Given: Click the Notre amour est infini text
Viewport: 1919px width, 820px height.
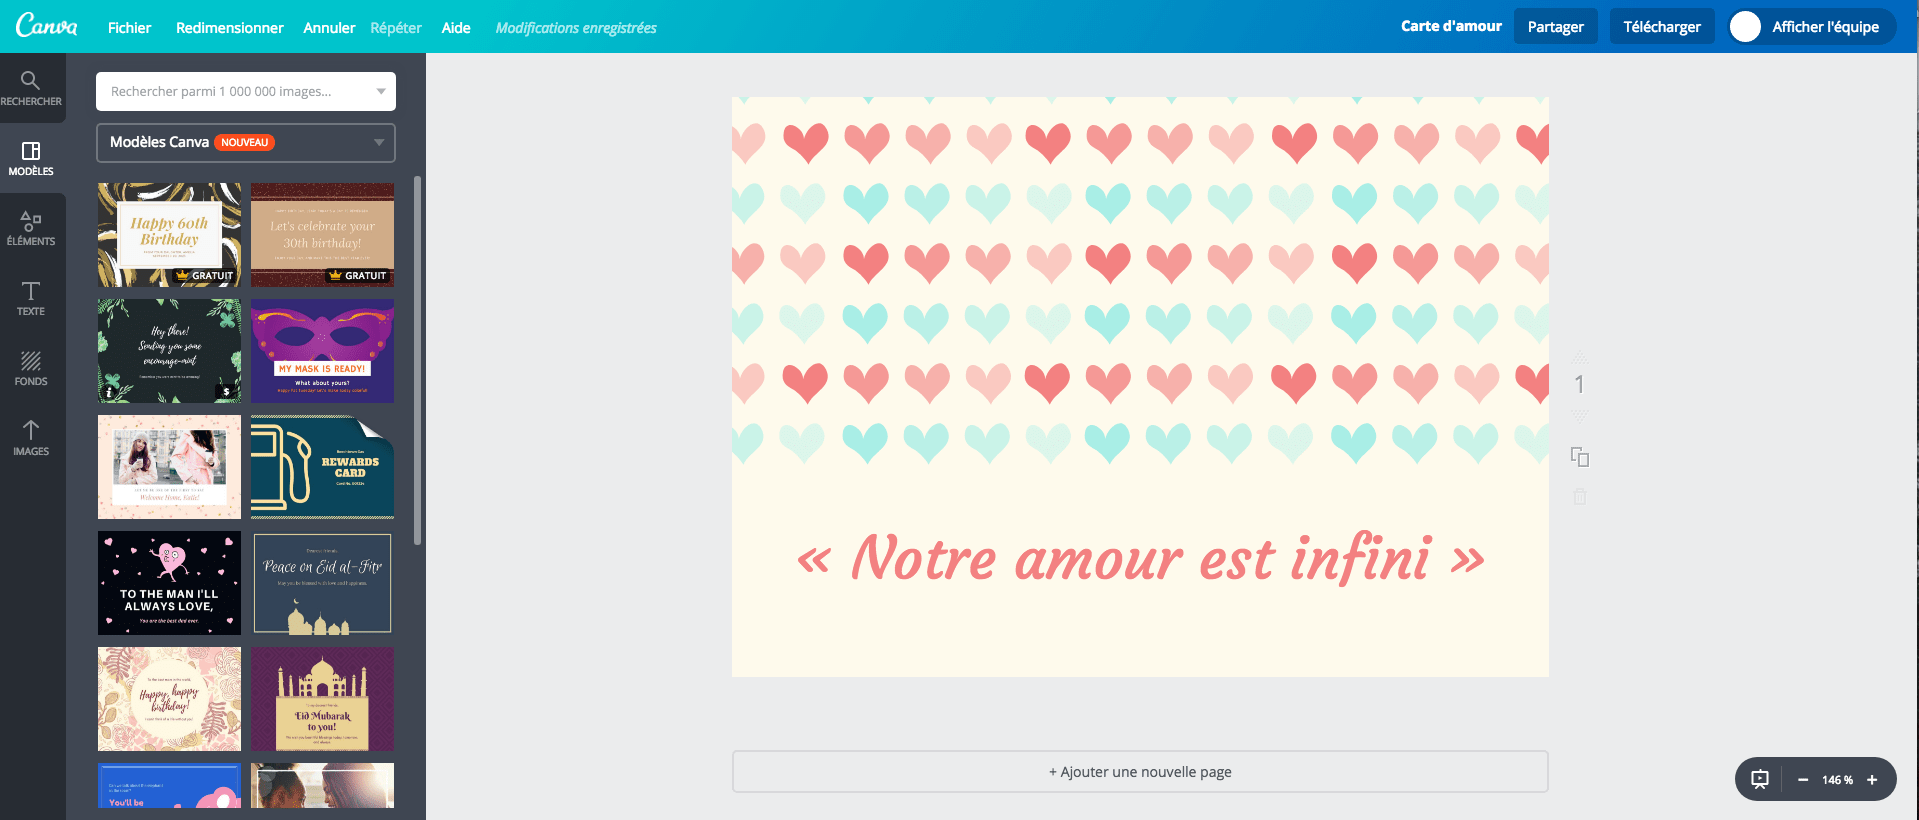Looking at the screenshot, I should click(1140, 558).
